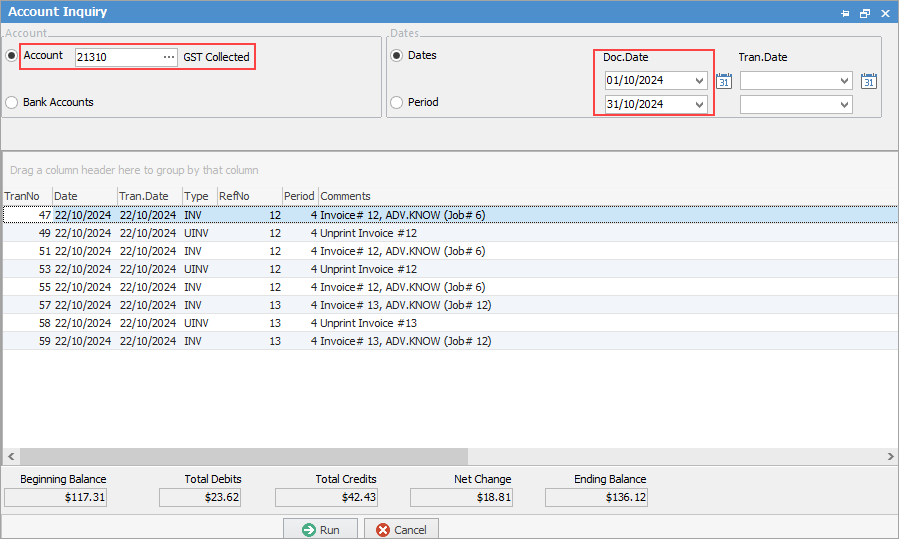Click the account lookup ellipsis button
The width and height of the screenshot is (899, 539).
(x=169, y=58)
